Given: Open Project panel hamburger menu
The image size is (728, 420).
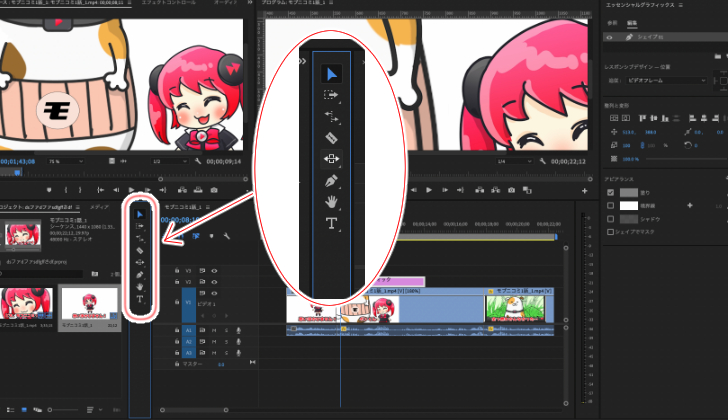Looking at the screenshot, I should 78,207.
